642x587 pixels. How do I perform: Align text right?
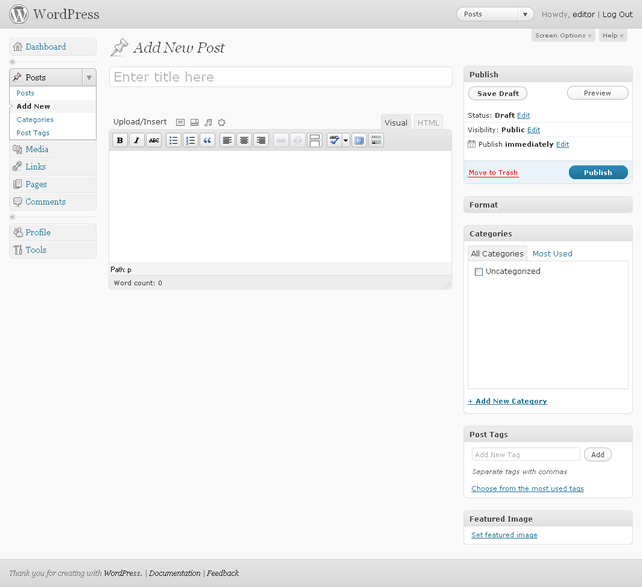(261, 140)
